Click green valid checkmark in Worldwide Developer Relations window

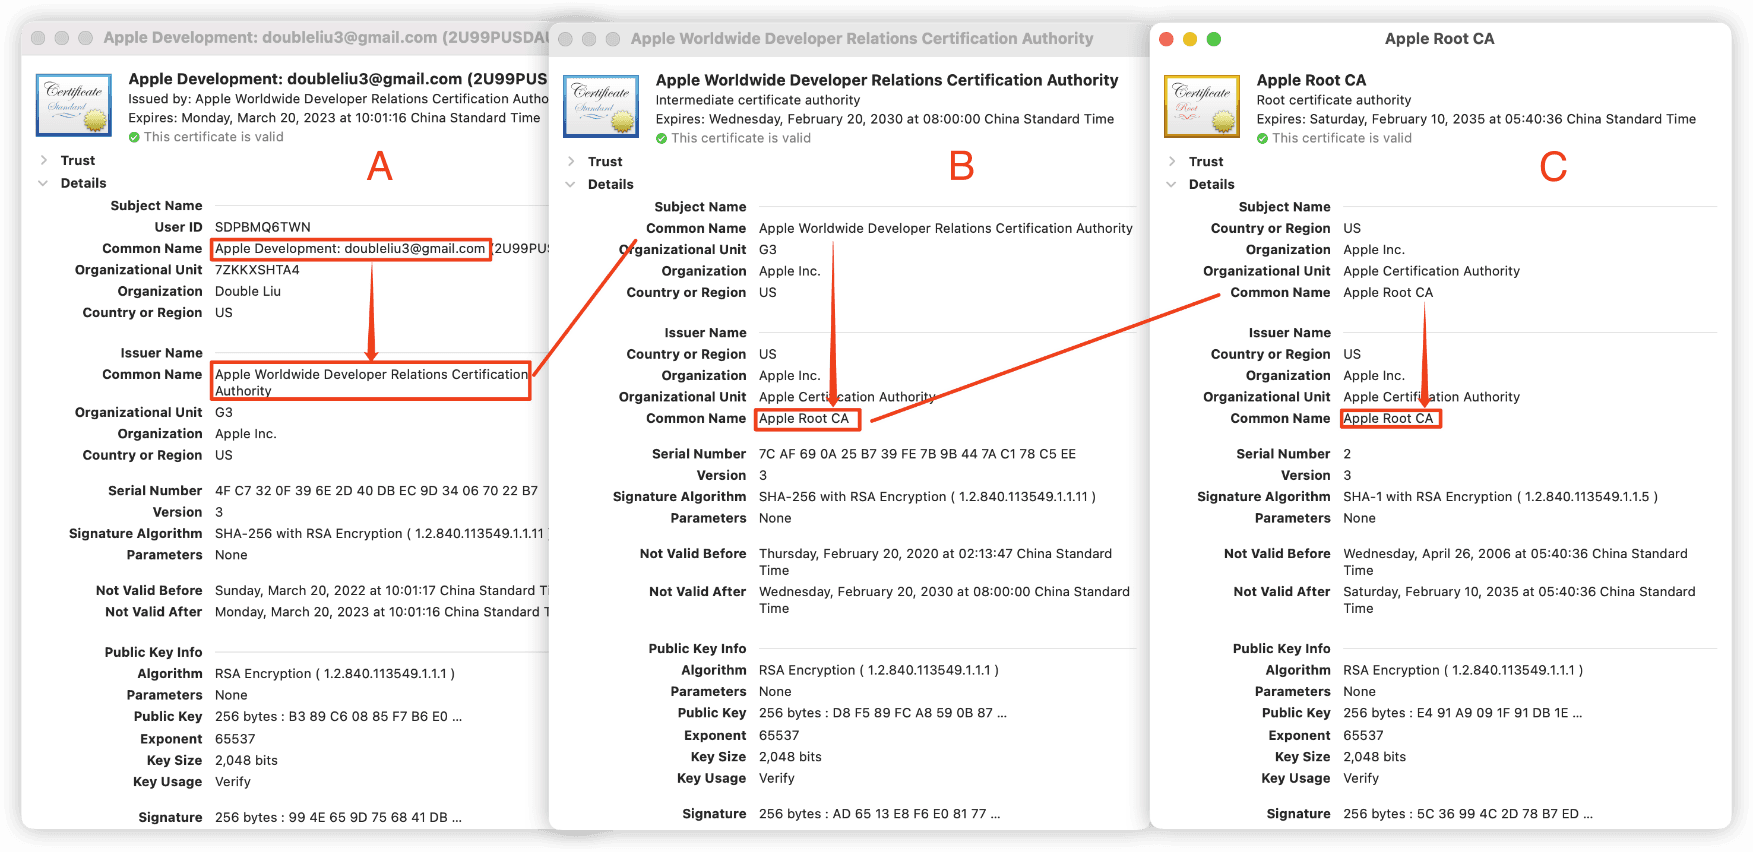pos(661,139)
